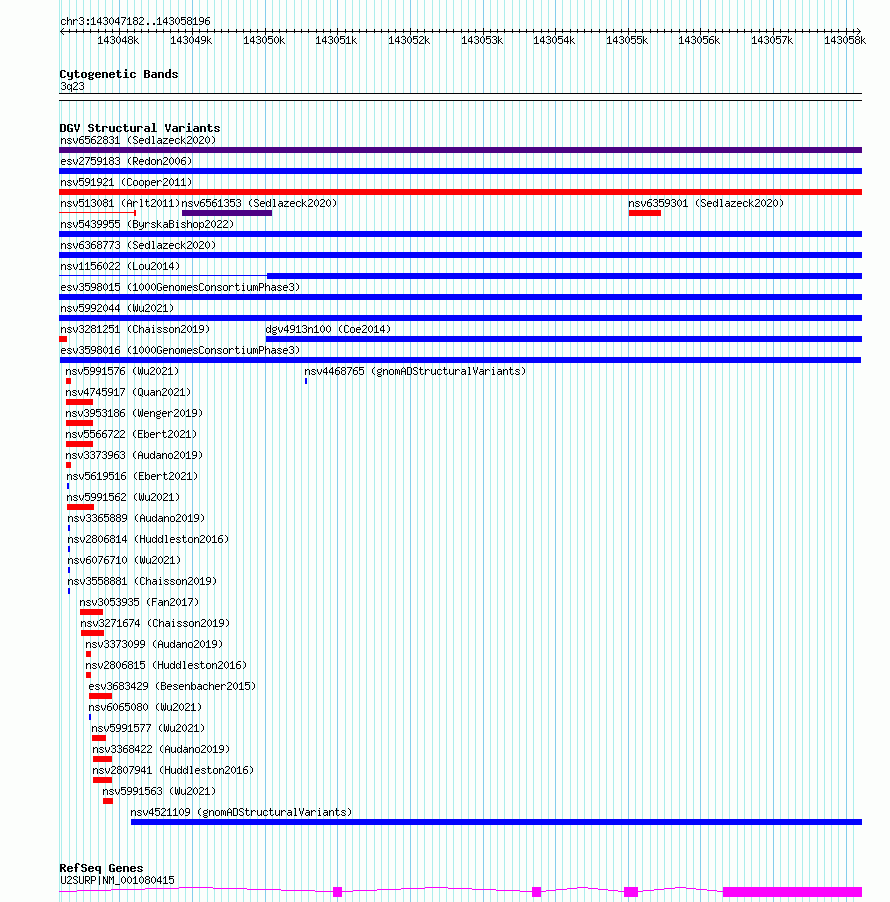Click the nsv6065080 (Wu2021) label
The width and height of the screenshot is (890, 902).
145,708
